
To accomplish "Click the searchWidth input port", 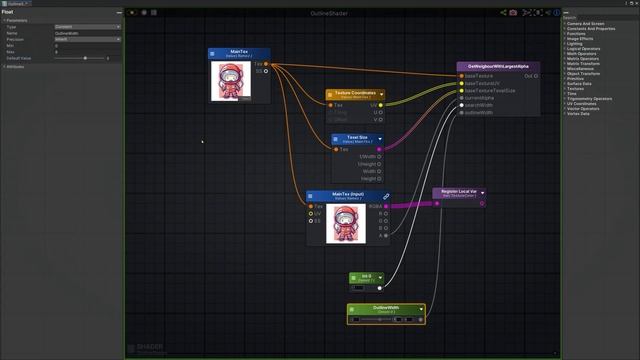I will (462, 105).
